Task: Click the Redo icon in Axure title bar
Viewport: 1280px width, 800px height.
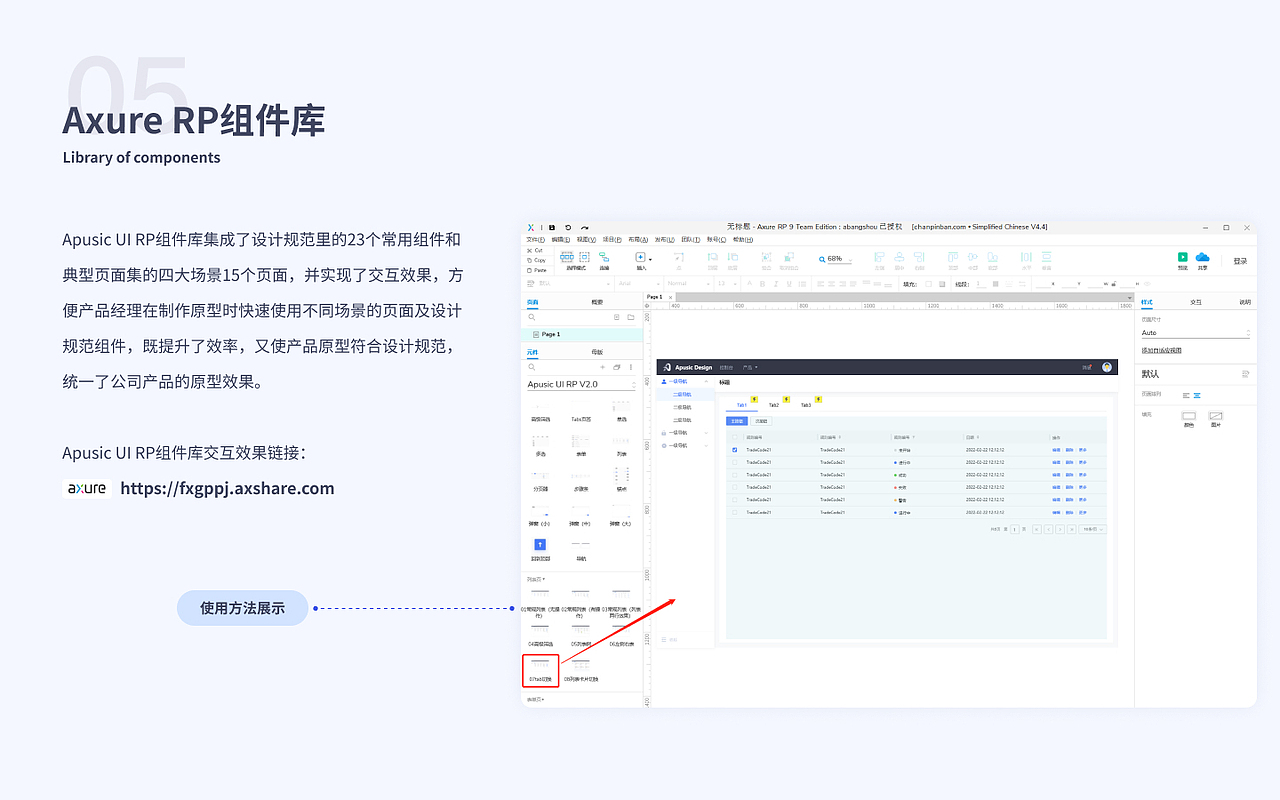Action: coord(585,228)
